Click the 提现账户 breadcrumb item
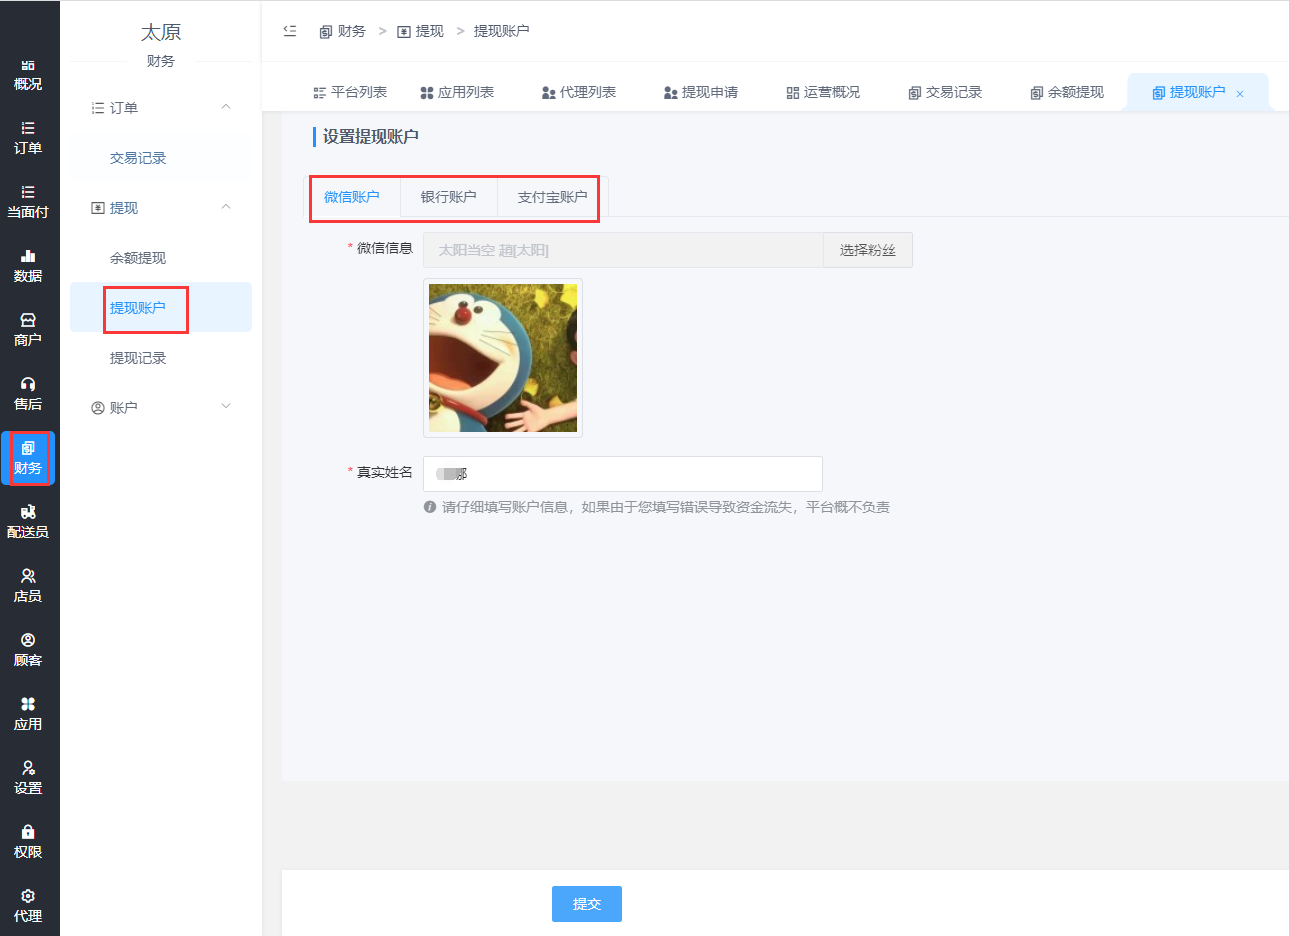 point(501,31)
